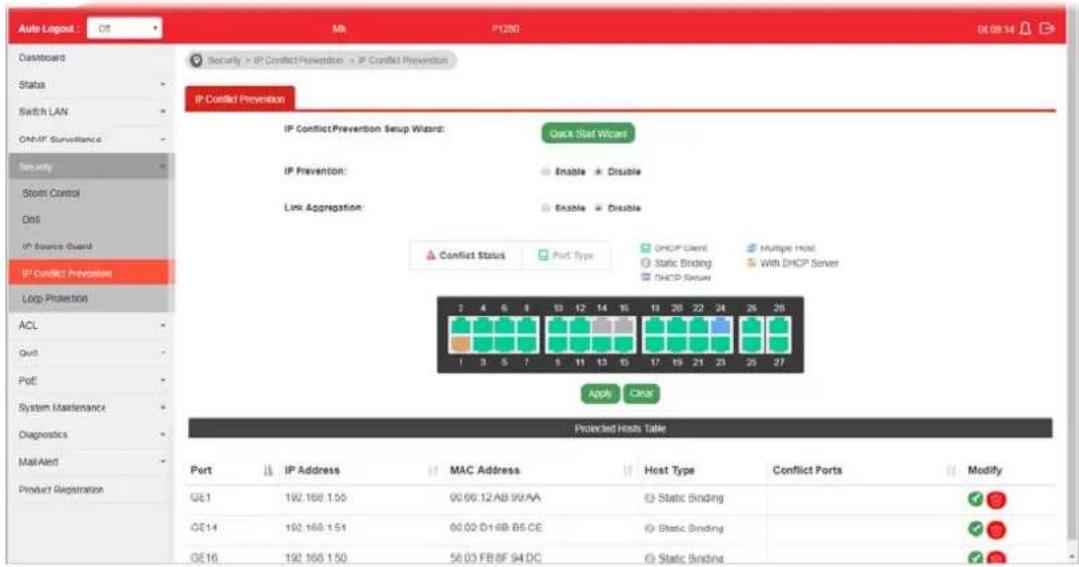Viewport: 1079px width, 567px height.
Task: Click the location pin icon in breadcrumb
Action: pos(196,61)
